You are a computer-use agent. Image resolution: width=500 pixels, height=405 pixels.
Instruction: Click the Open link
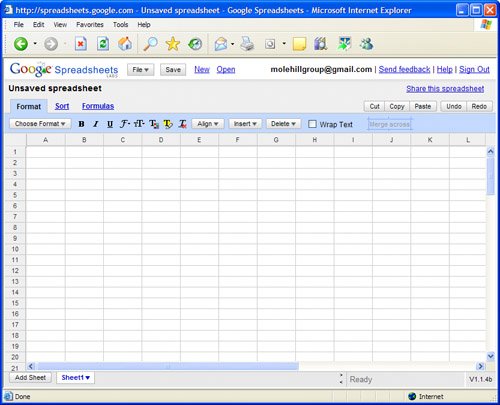[x=226, y=70]
